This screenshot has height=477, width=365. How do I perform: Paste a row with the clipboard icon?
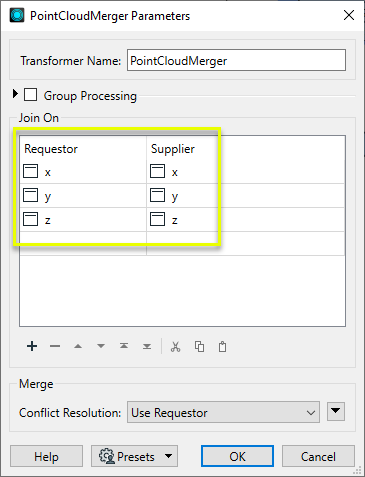(x=222, y=347)
